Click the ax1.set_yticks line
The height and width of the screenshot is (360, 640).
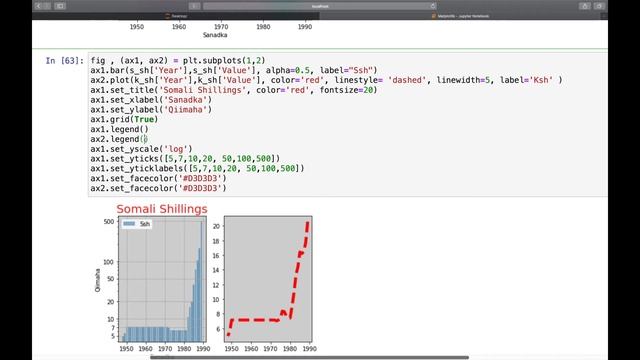pos(185,158)
